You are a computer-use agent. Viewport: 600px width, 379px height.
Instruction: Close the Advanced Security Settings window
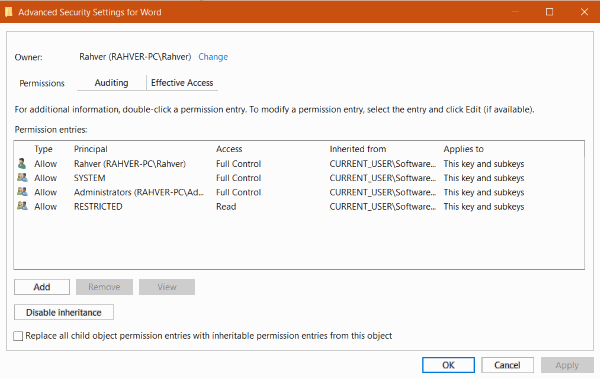tap(584, 12)
